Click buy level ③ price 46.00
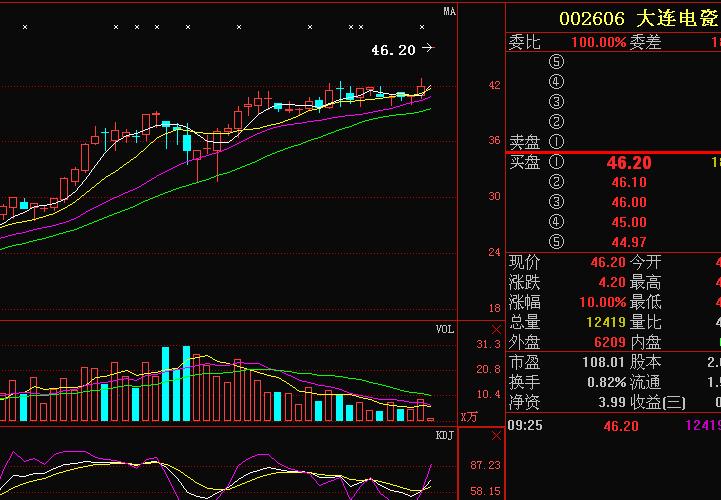This screenshot has height=500, width=721. (x=629, y=202)
